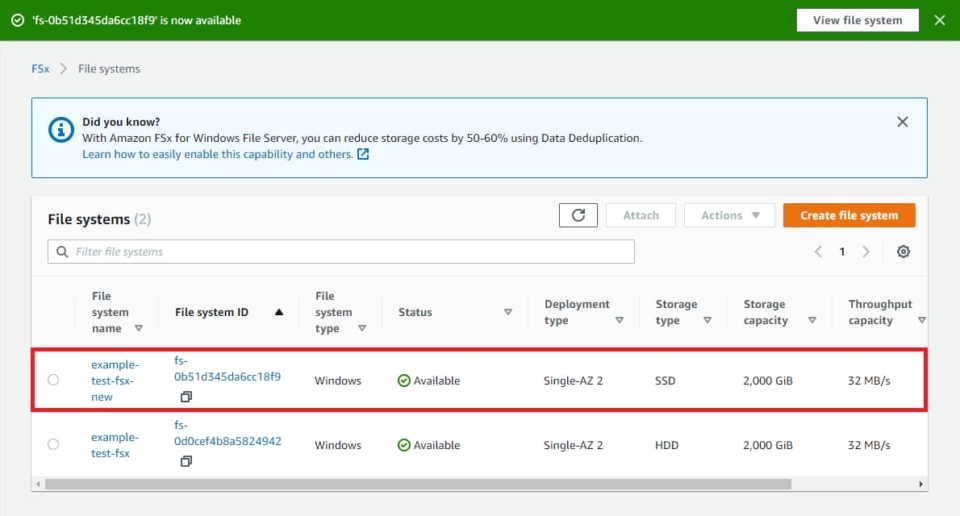Copy file system ID fs-0d0cef4b8a5824942
960x516 pixels.
[x=186, y=461]
